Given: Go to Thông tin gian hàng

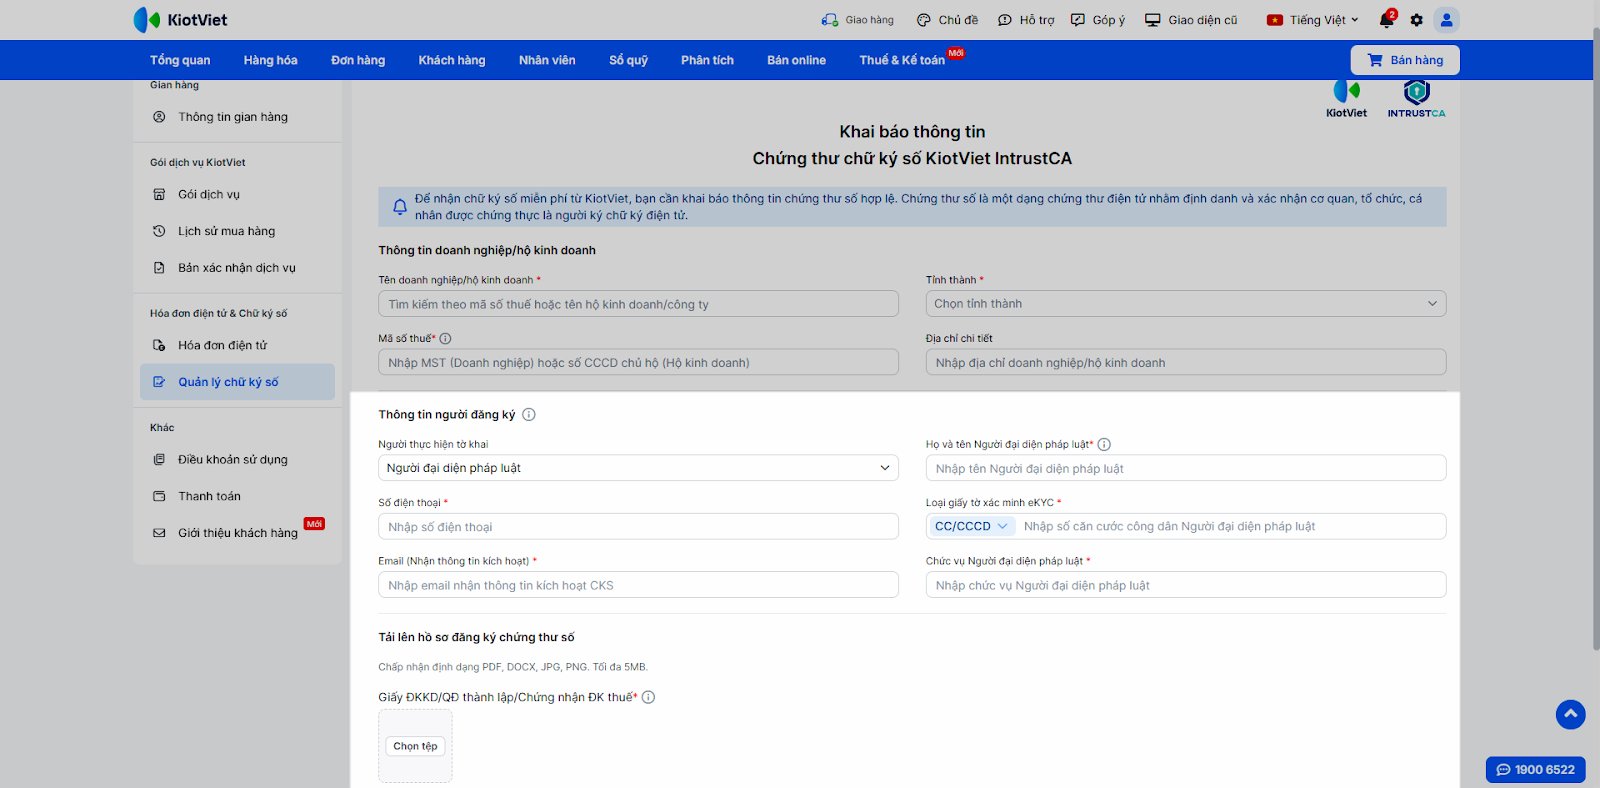Looking at the screenshot, I should pos(233,117).
